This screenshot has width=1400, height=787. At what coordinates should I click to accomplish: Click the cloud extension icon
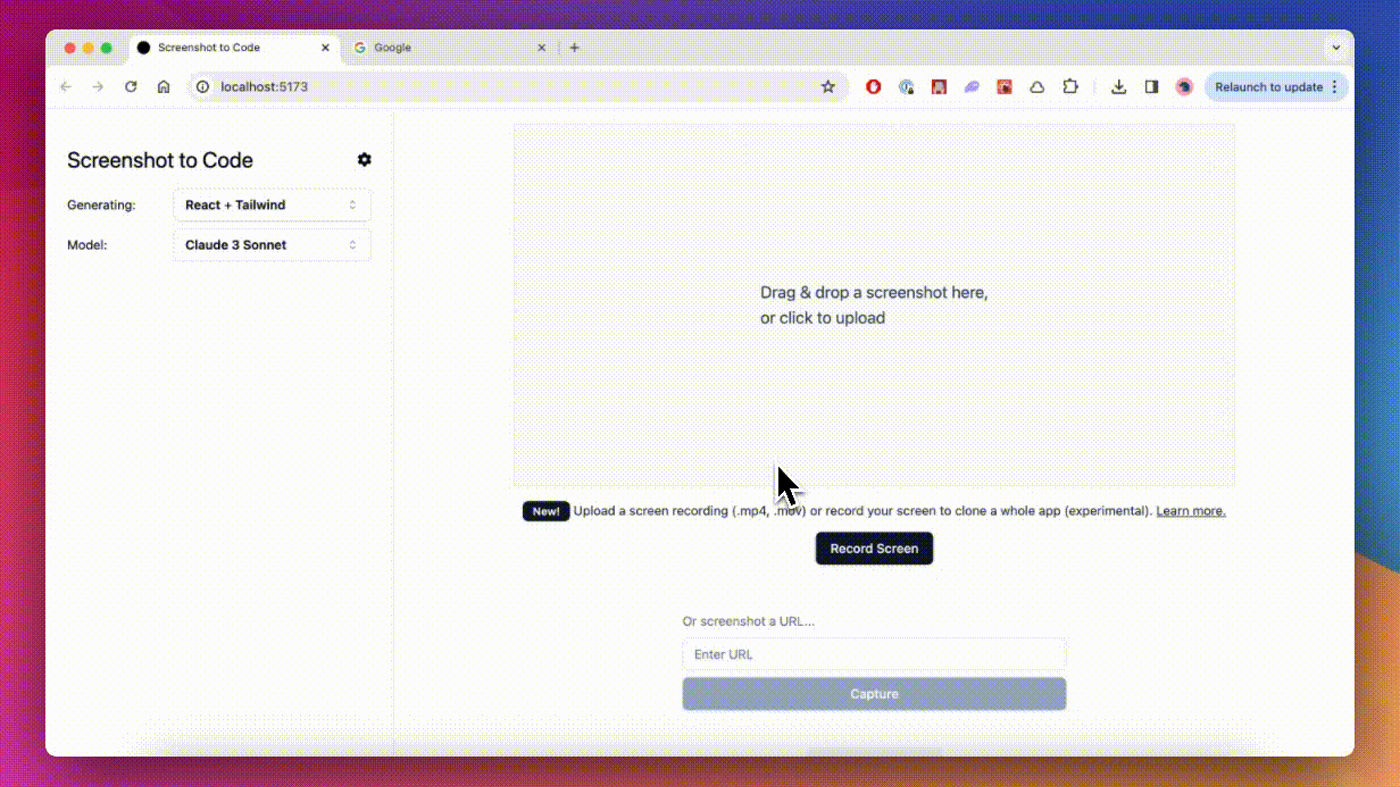coord(1037,87)
